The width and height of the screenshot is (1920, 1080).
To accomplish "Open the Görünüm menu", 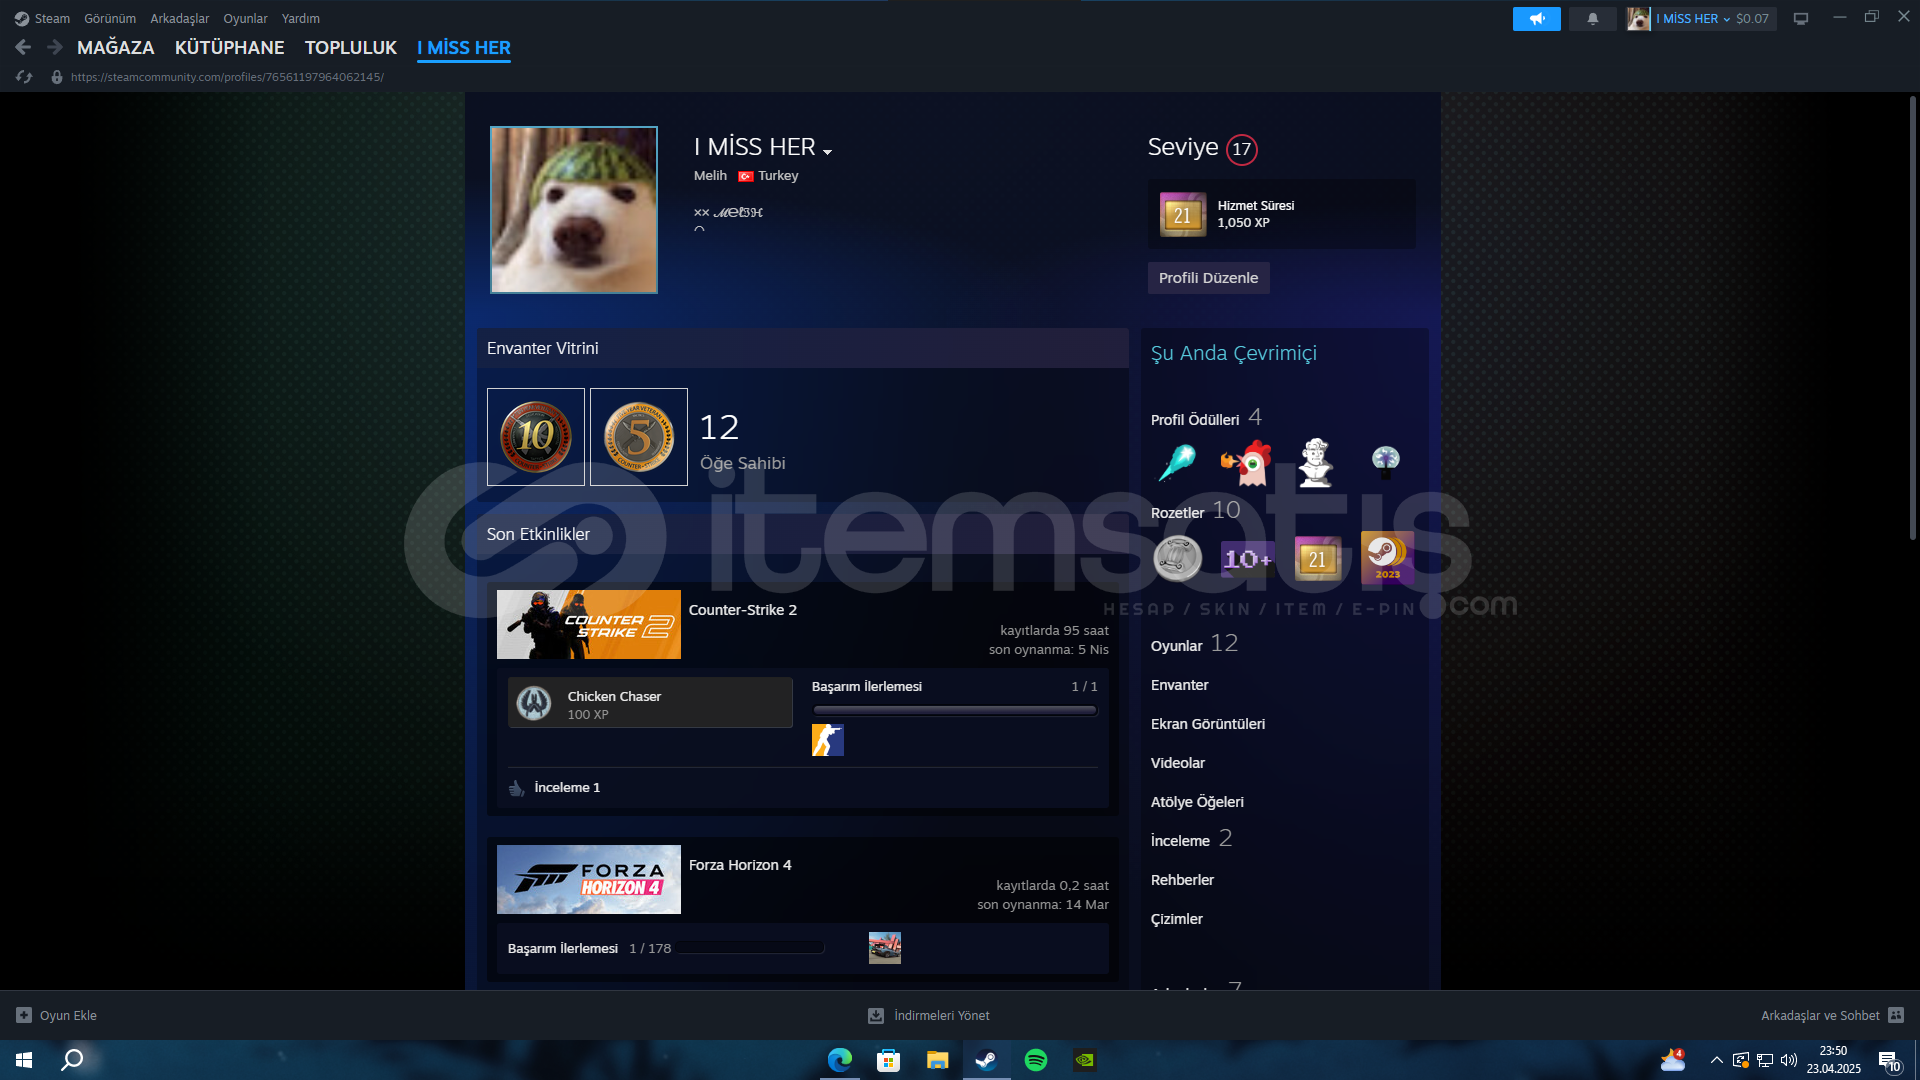I will (x=110, y=18).
